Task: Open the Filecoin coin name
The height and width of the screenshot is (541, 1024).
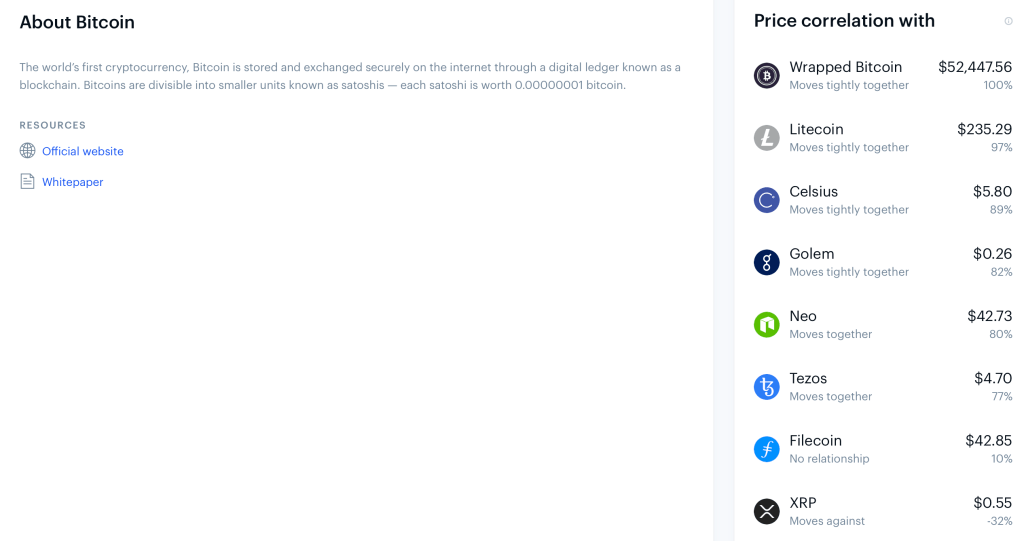Action: click(x=816, y=440)
